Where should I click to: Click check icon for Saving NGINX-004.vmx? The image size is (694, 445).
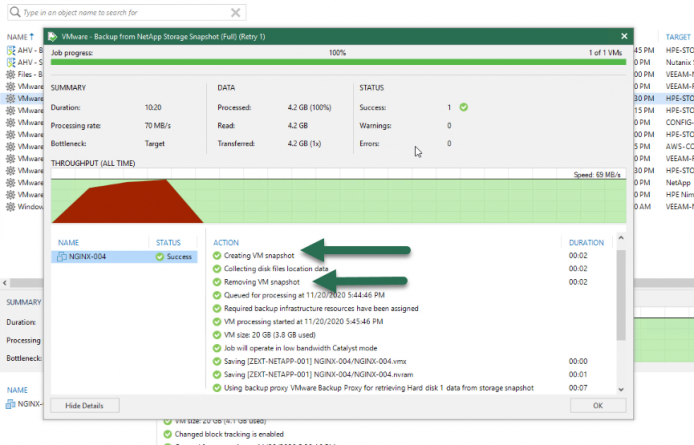click(x=217, y=361)
